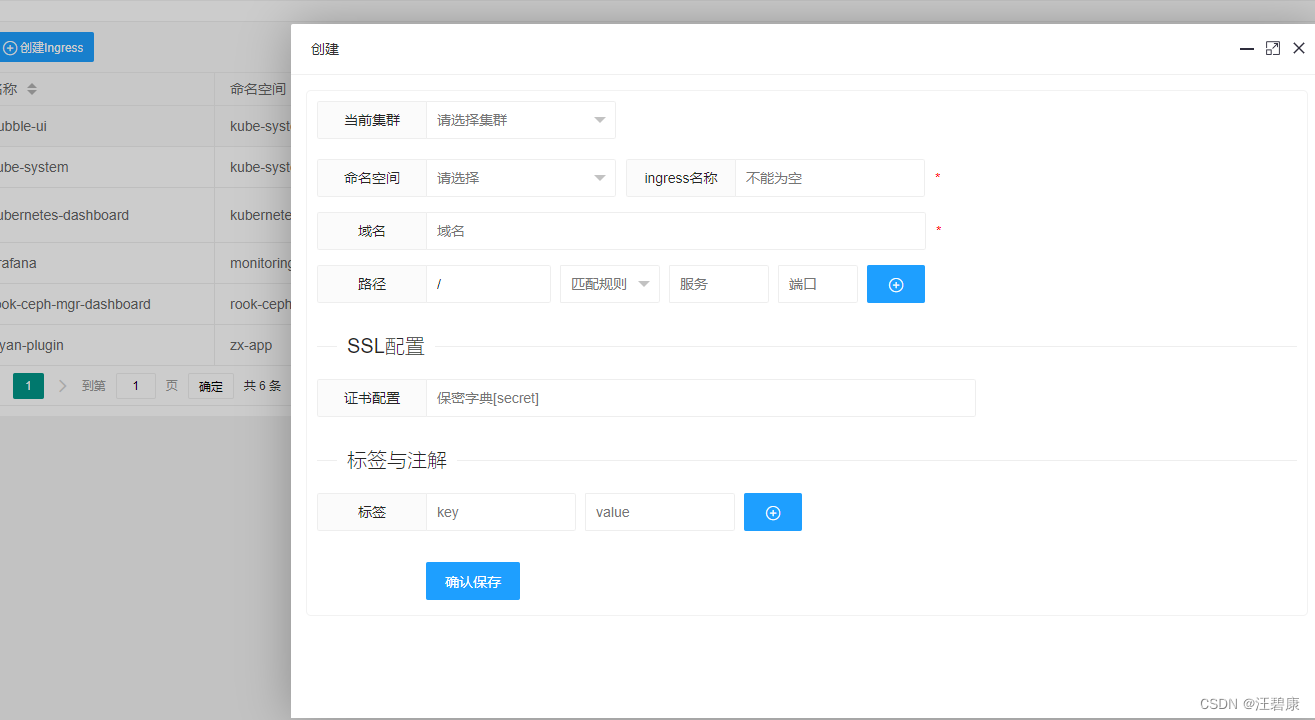Click the 服务 input field
Image resolution: width=1315 pixels, height=720 pixels.
(718, 284)
